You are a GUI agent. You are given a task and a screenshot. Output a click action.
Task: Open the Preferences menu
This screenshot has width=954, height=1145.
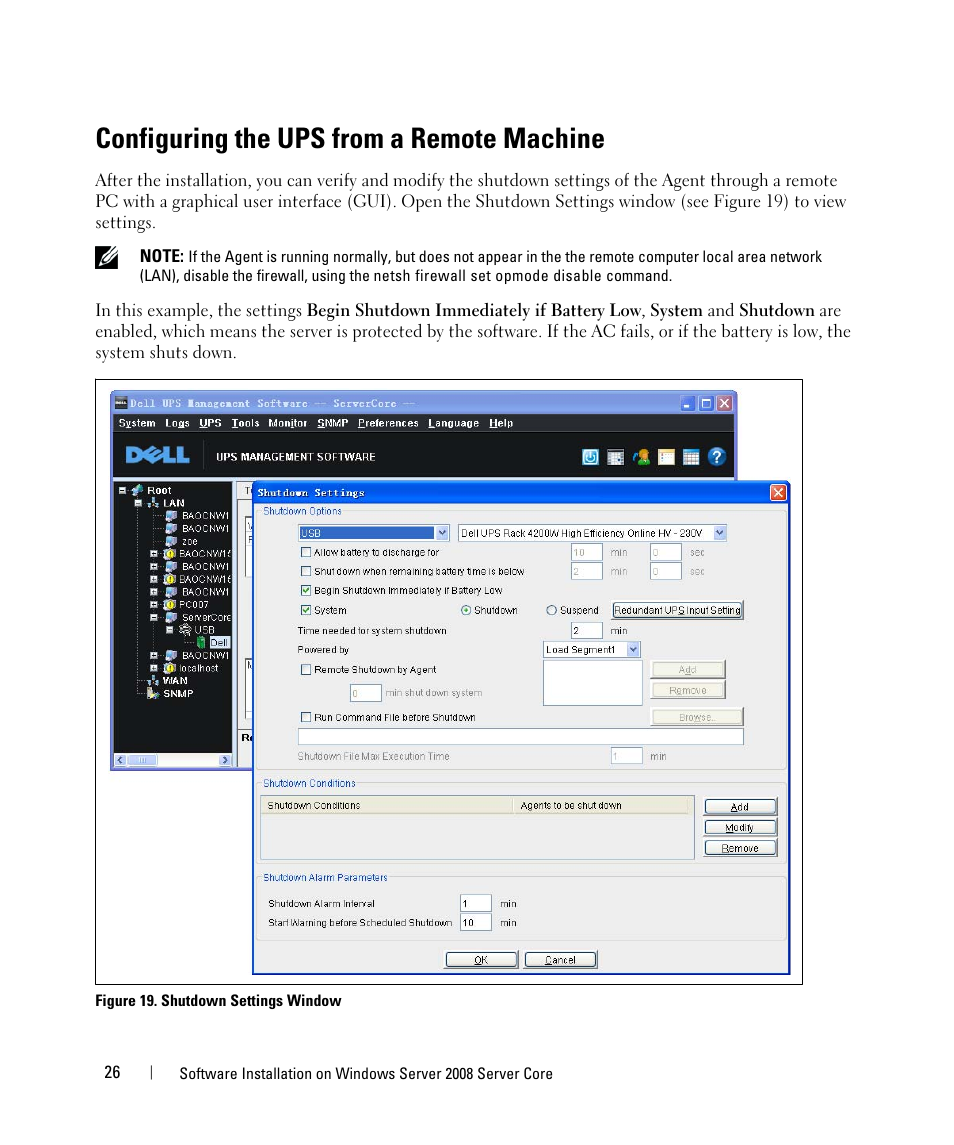[x=388, y=423]
